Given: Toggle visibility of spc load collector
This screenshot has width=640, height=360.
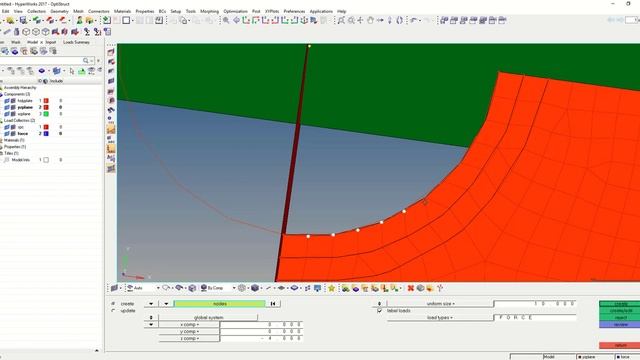Looking at the screenshot, I should click(7, 127).
